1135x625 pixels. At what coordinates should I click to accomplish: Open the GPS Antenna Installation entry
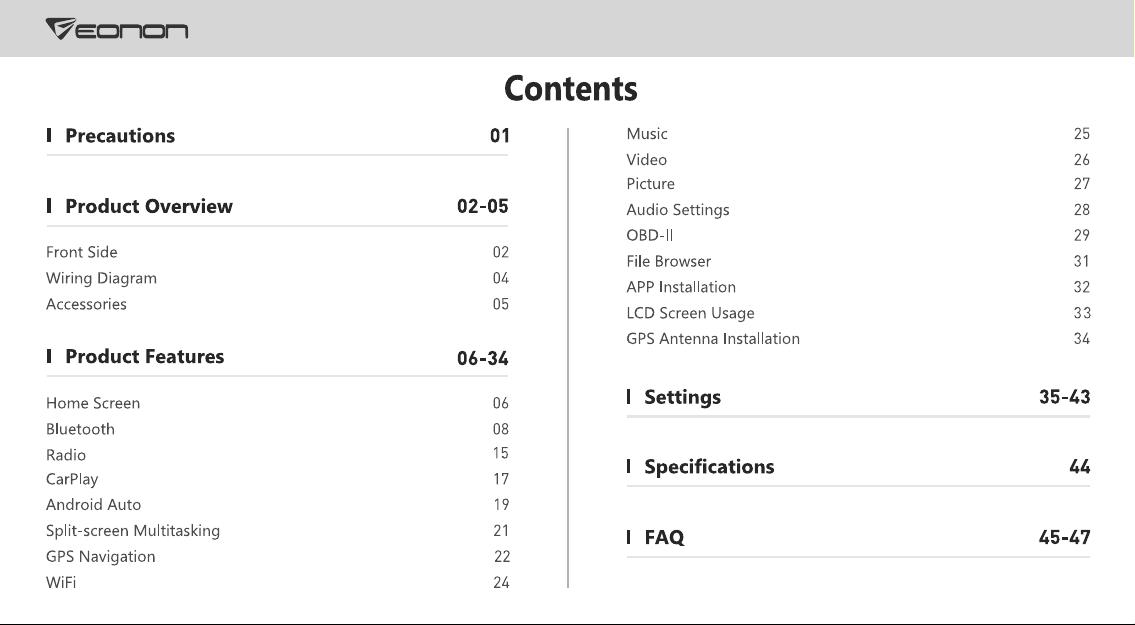pos(713,339)
